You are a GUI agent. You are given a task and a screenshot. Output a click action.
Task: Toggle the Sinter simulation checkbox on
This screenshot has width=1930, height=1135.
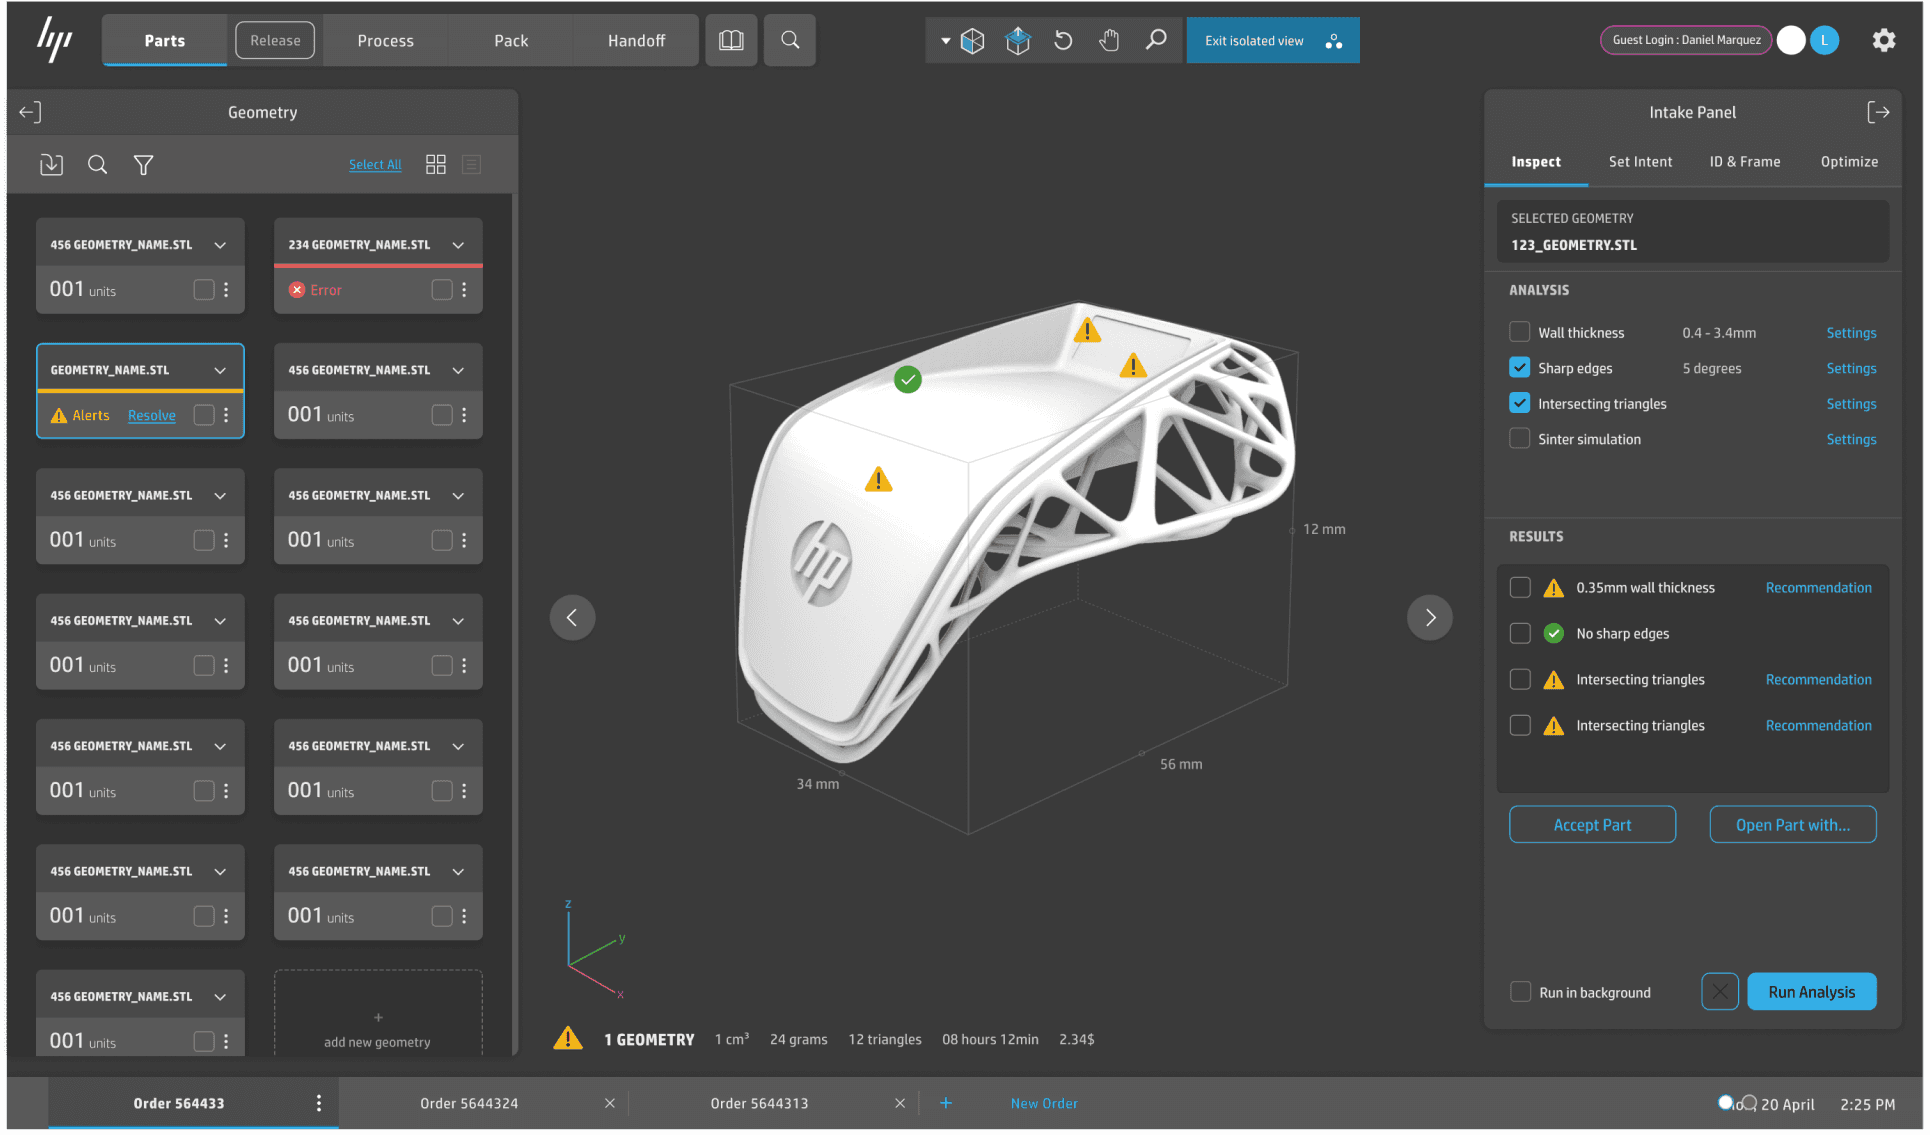[x=1518, y=438]
